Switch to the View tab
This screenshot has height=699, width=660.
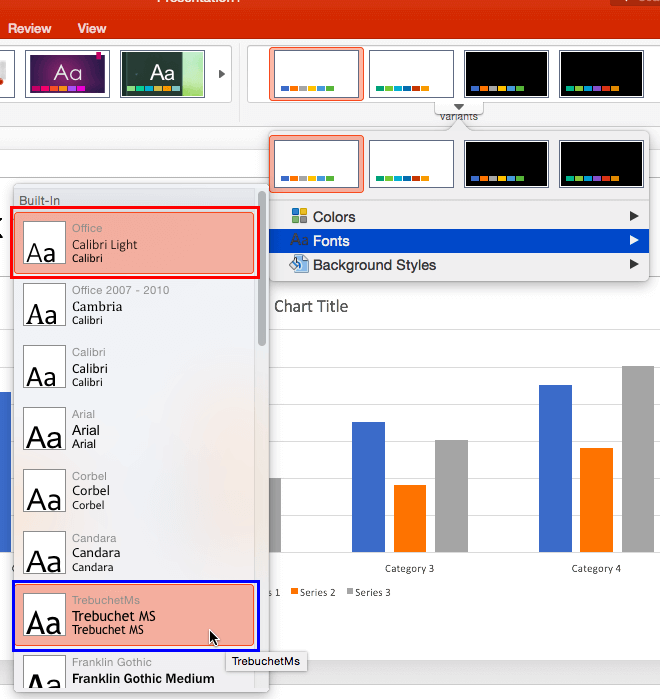[x=92, y=28]
